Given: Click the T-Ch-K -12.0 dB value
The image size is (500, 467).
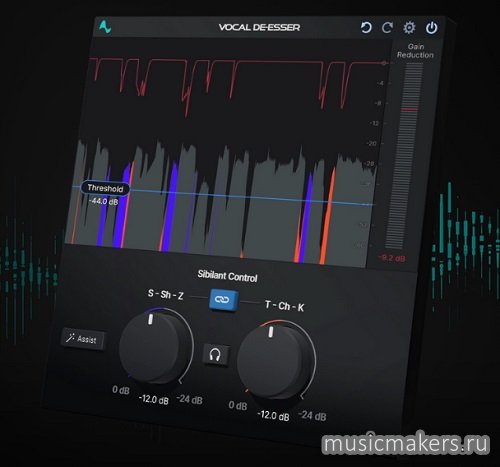Looking at the screenshot, I should tap(273, 415).
